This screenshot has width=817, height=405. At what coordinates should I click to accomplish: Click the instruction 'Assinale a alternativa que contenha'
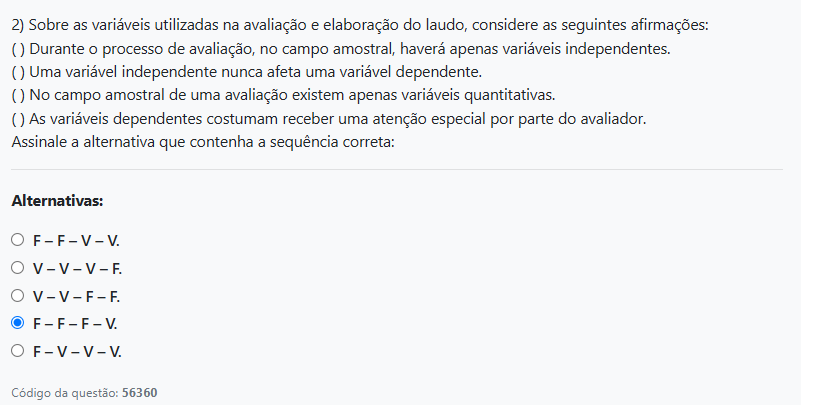tap(203, 142)
